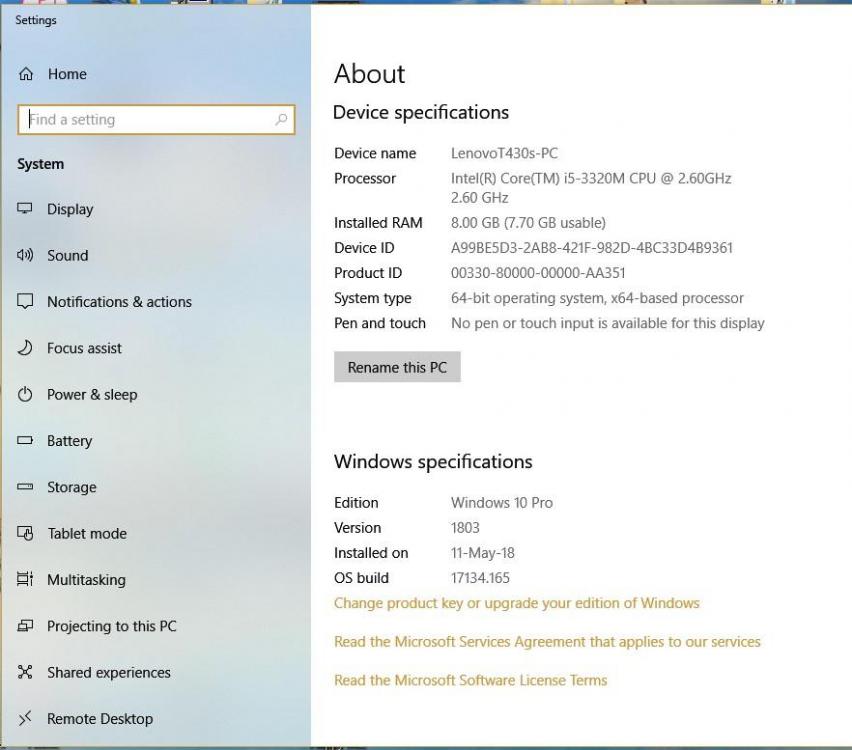This screenshot has height=750, width=852.
Task: Read the Microsoft Services Agreement link
Action: pyautogui.click(x=547, y=642)
